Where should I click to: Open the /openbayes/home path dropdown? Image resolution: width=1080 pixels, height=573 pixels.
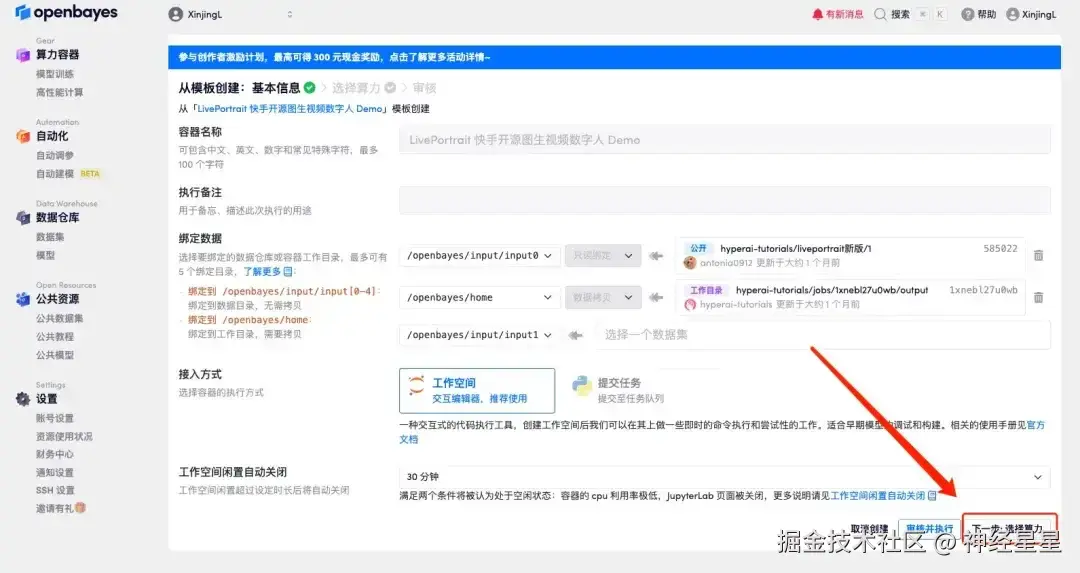click(x=479, y=298)
